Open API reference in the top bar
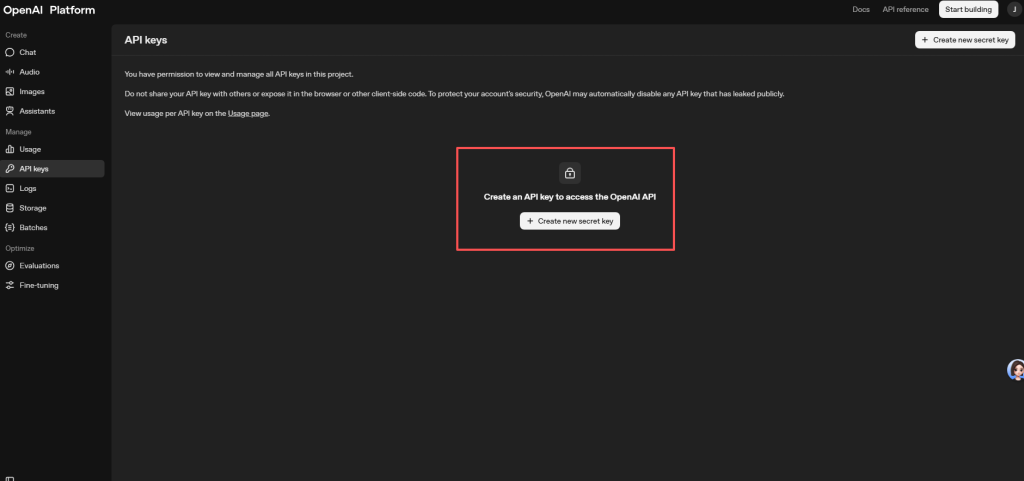 click(905, 9)
